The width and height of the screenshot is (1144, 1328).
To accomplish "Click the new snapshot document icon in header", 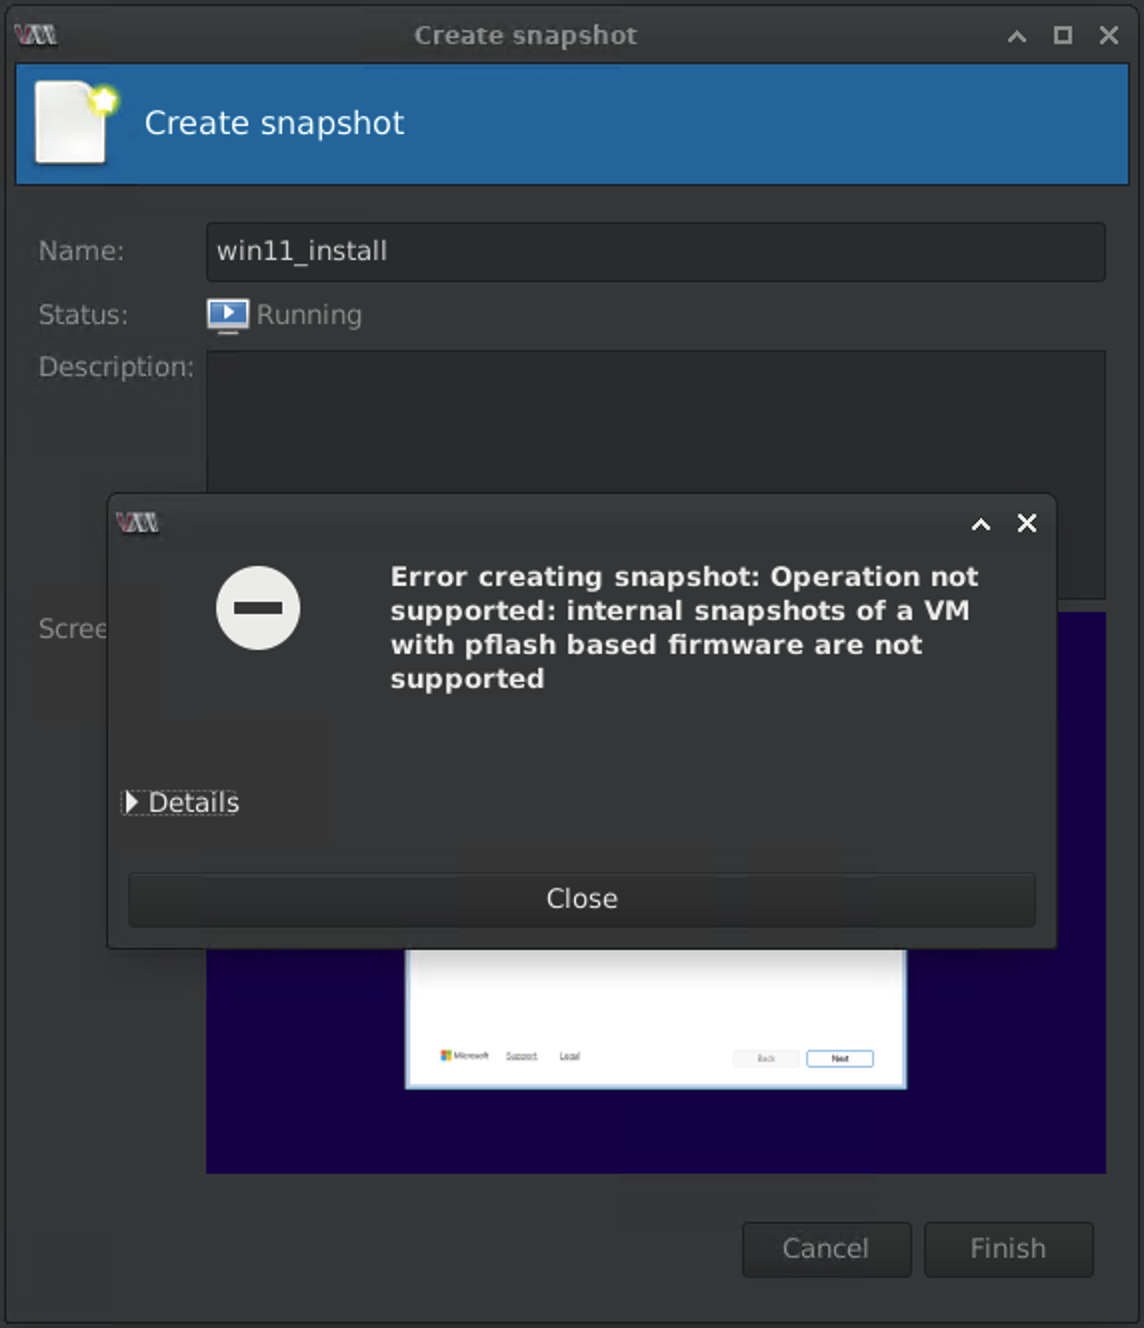I will pos(74,123).
